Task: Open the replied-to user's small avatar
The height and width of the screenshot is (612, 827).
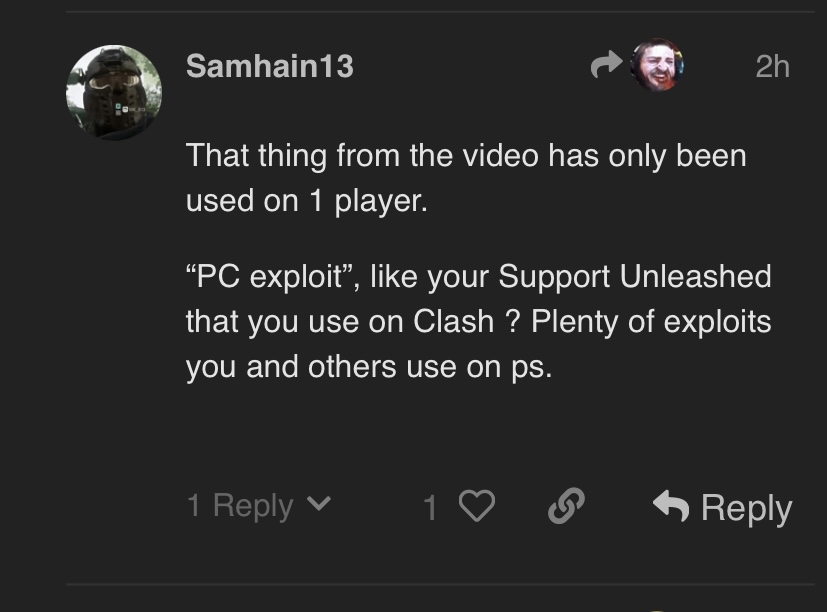Action: tap(657, 66)
